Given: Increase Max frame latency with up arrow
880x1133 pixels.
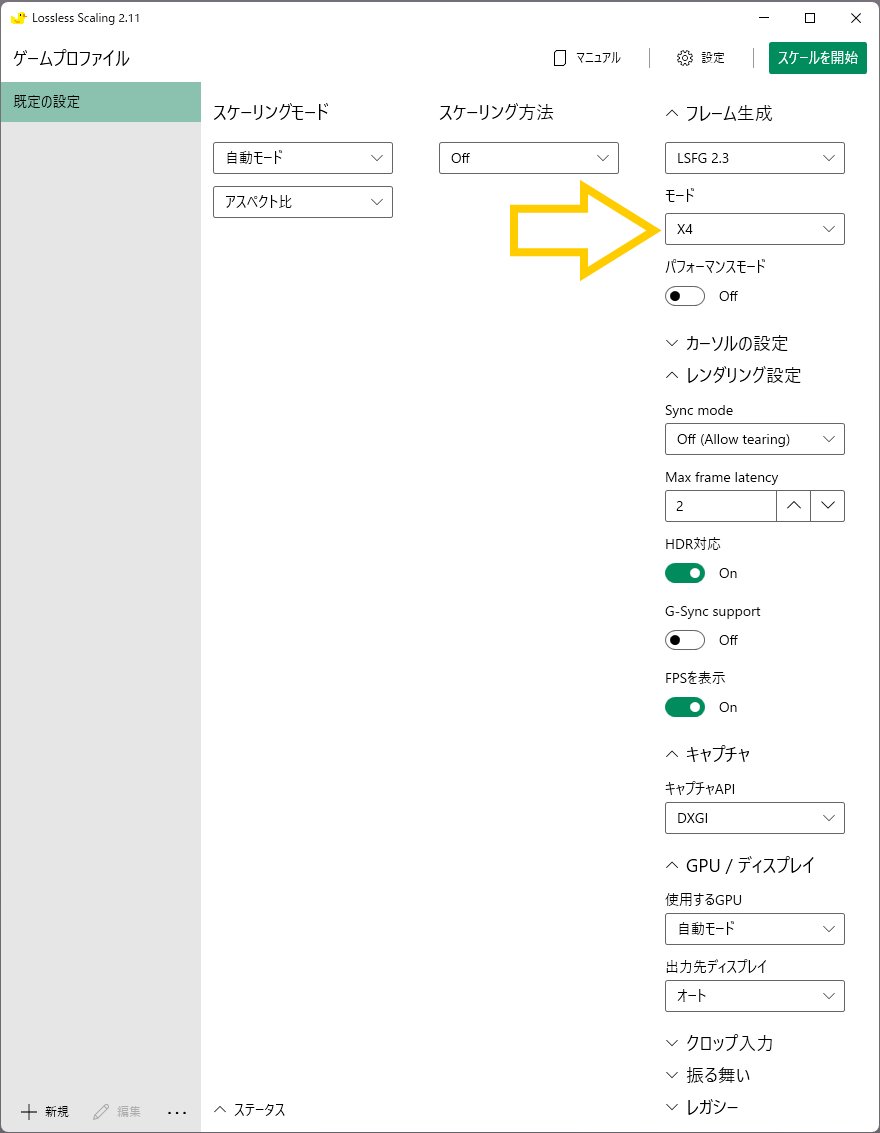Looking at the screenshot, I should tap(793, 506).
